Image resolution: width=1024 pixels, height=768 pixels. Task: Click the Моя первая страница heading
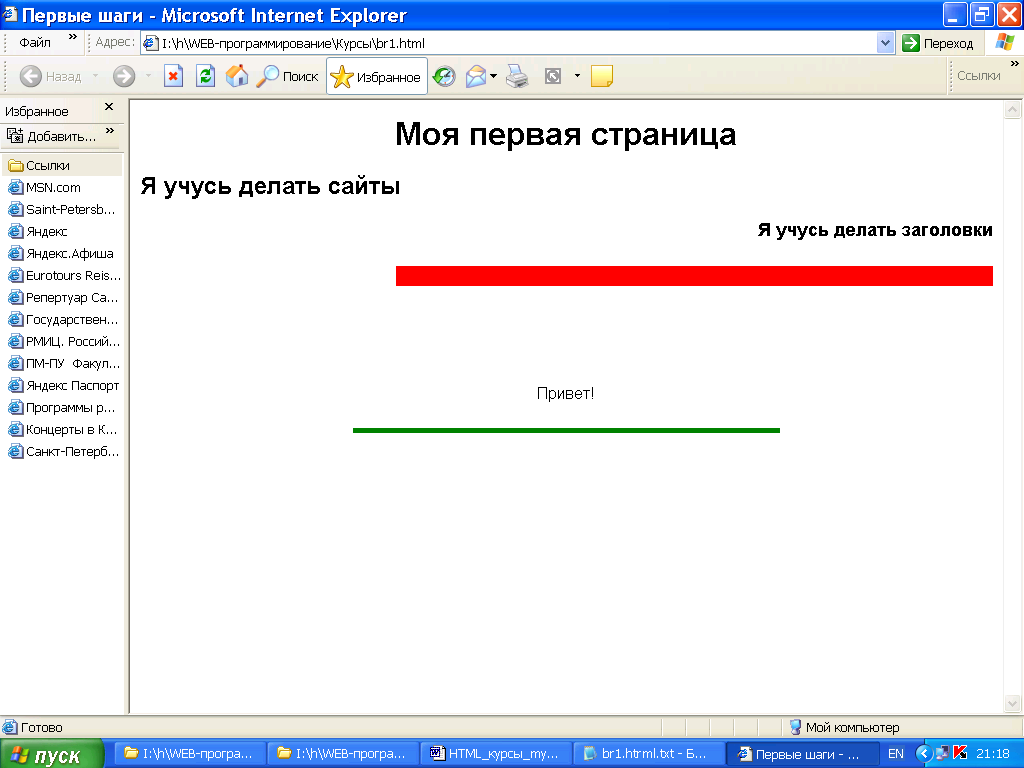566,135
